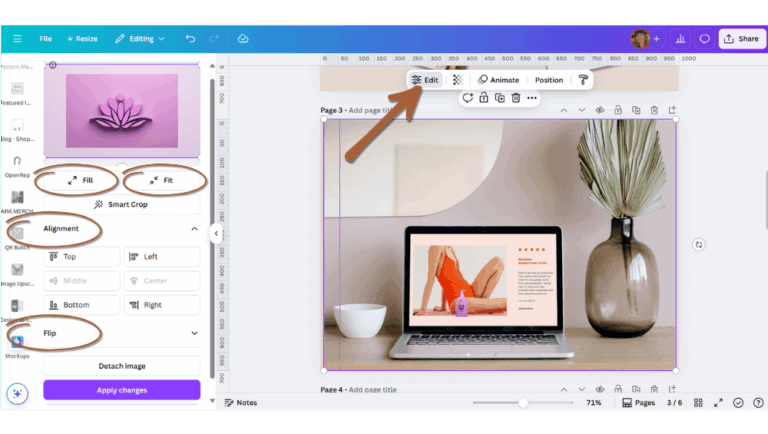The image size is (768, 434).
Task: Add a new page after Page 3
Action: point(672,110)
